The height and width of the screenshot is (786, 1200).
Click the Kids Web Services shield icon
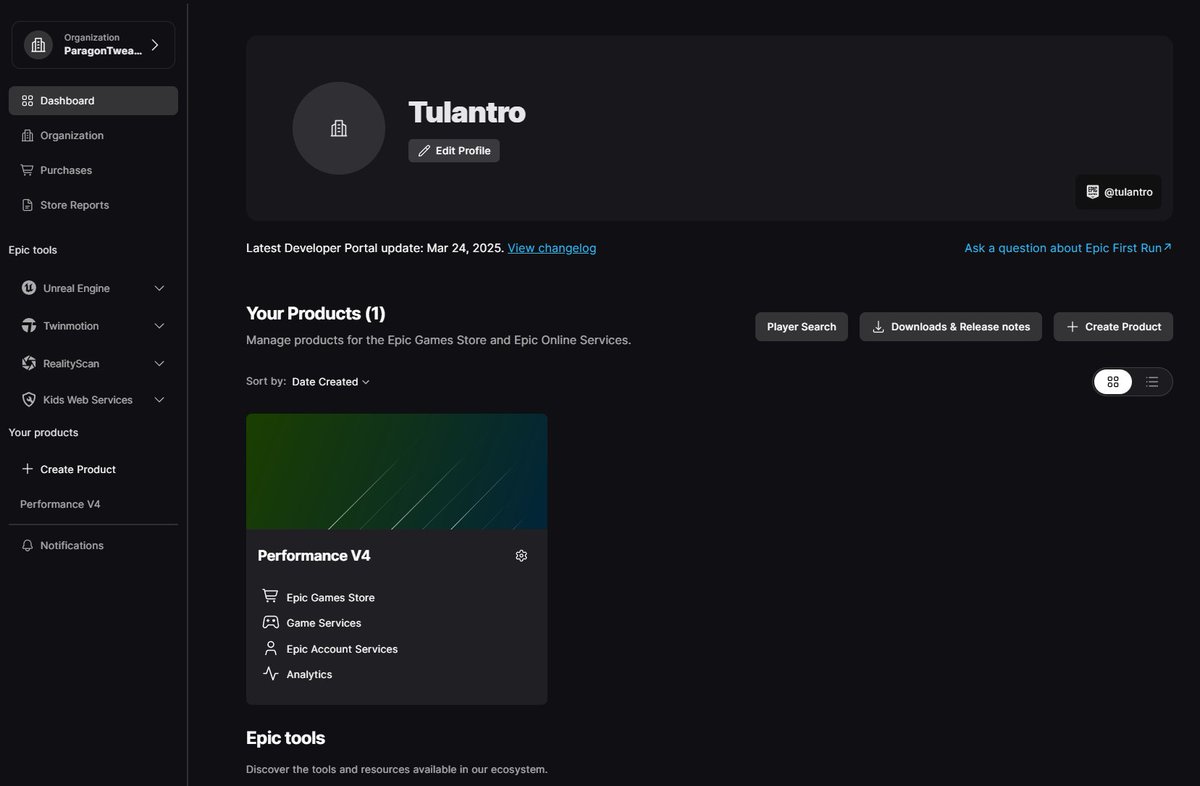tap(29, 399)
